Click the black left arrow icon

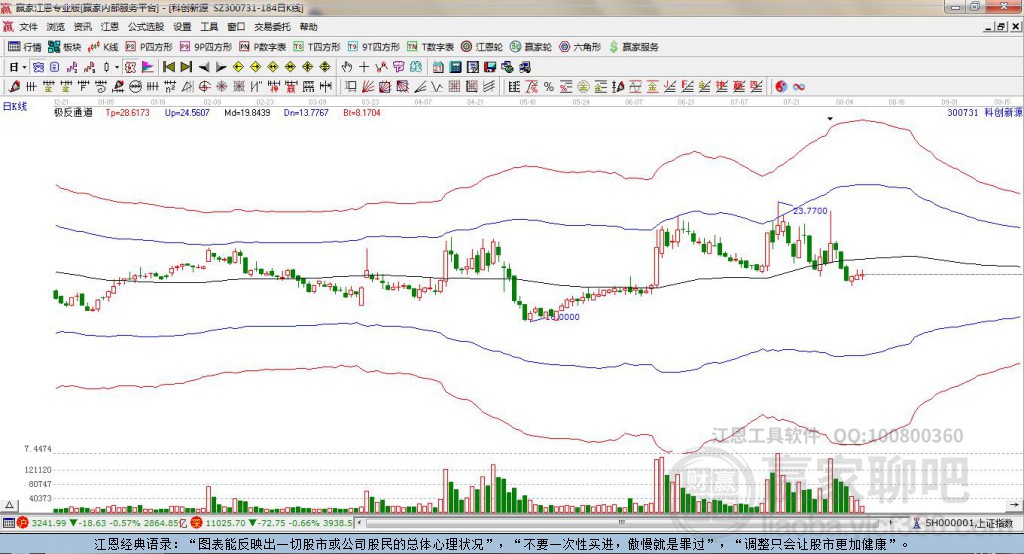pos(204,67)
